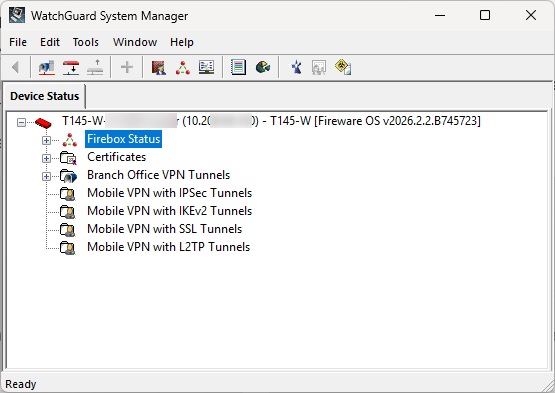Click the grayed plus Add Device icon
This screenshot has width=555, height=393.
click(x=127, y=67)
